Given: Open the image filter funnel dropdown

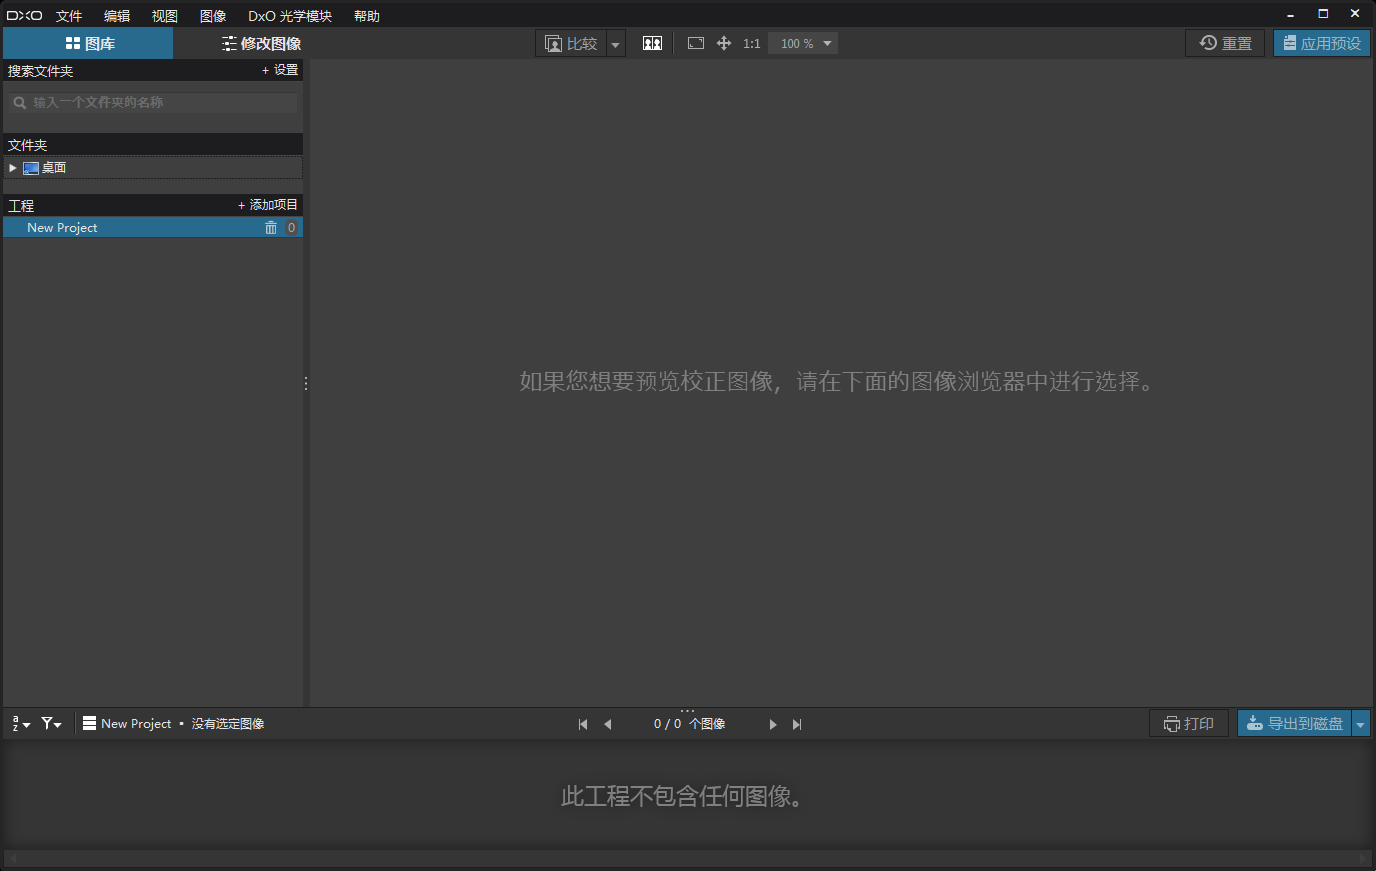Looking at the screenshot, I should [51, 724].
